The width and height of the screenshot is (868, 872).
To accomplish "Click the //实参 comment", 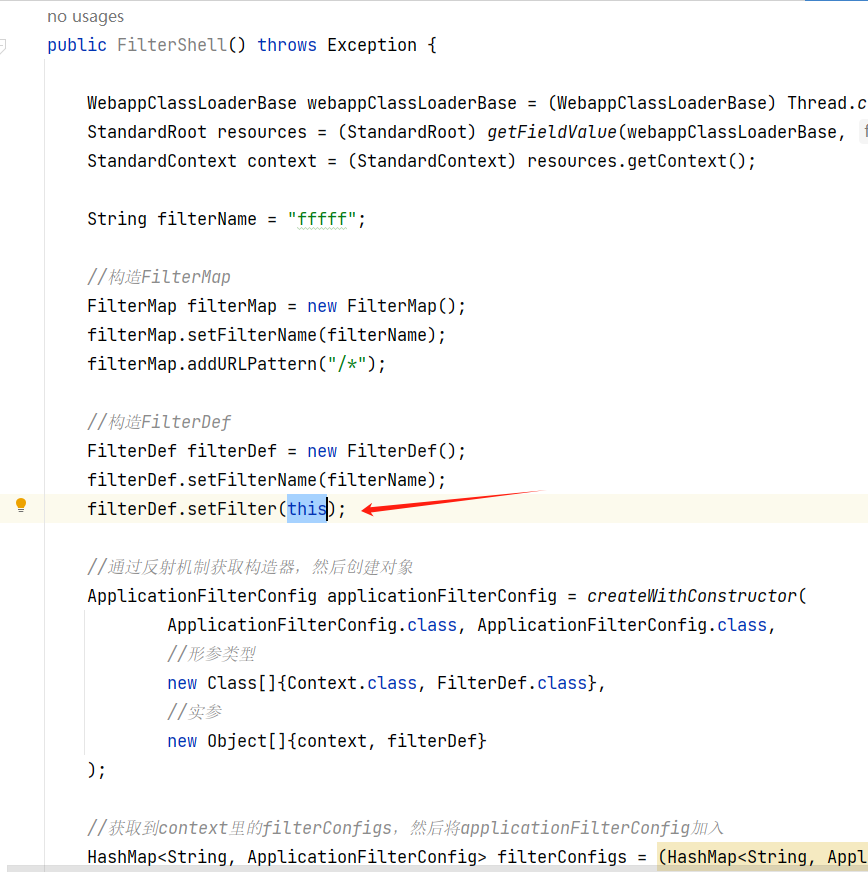I will click(195, 712).
